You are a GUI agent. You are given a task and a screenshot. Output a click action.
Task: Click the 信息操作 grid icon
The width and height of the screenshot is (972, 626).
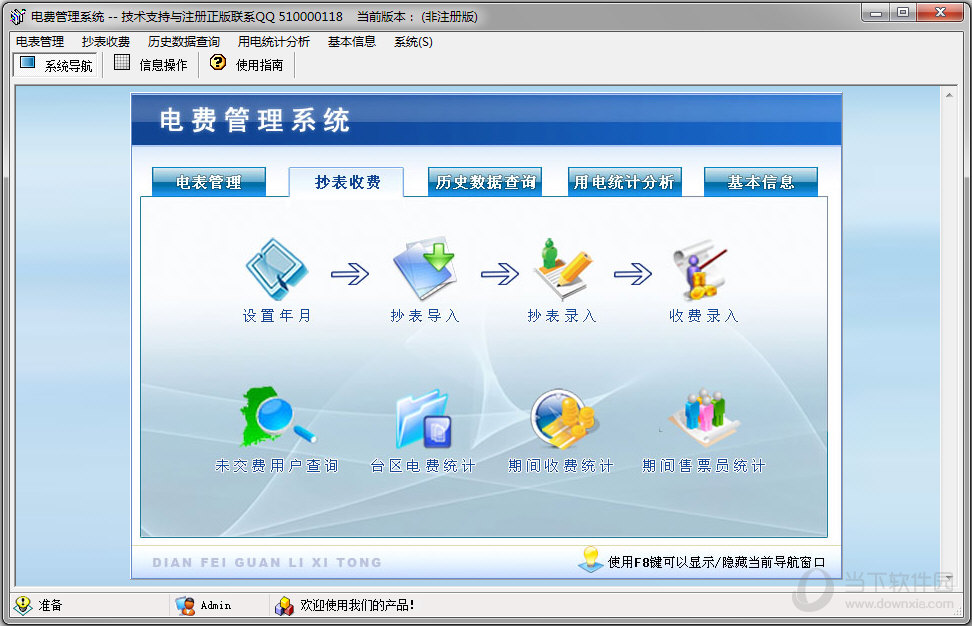[x=122, y=62]
